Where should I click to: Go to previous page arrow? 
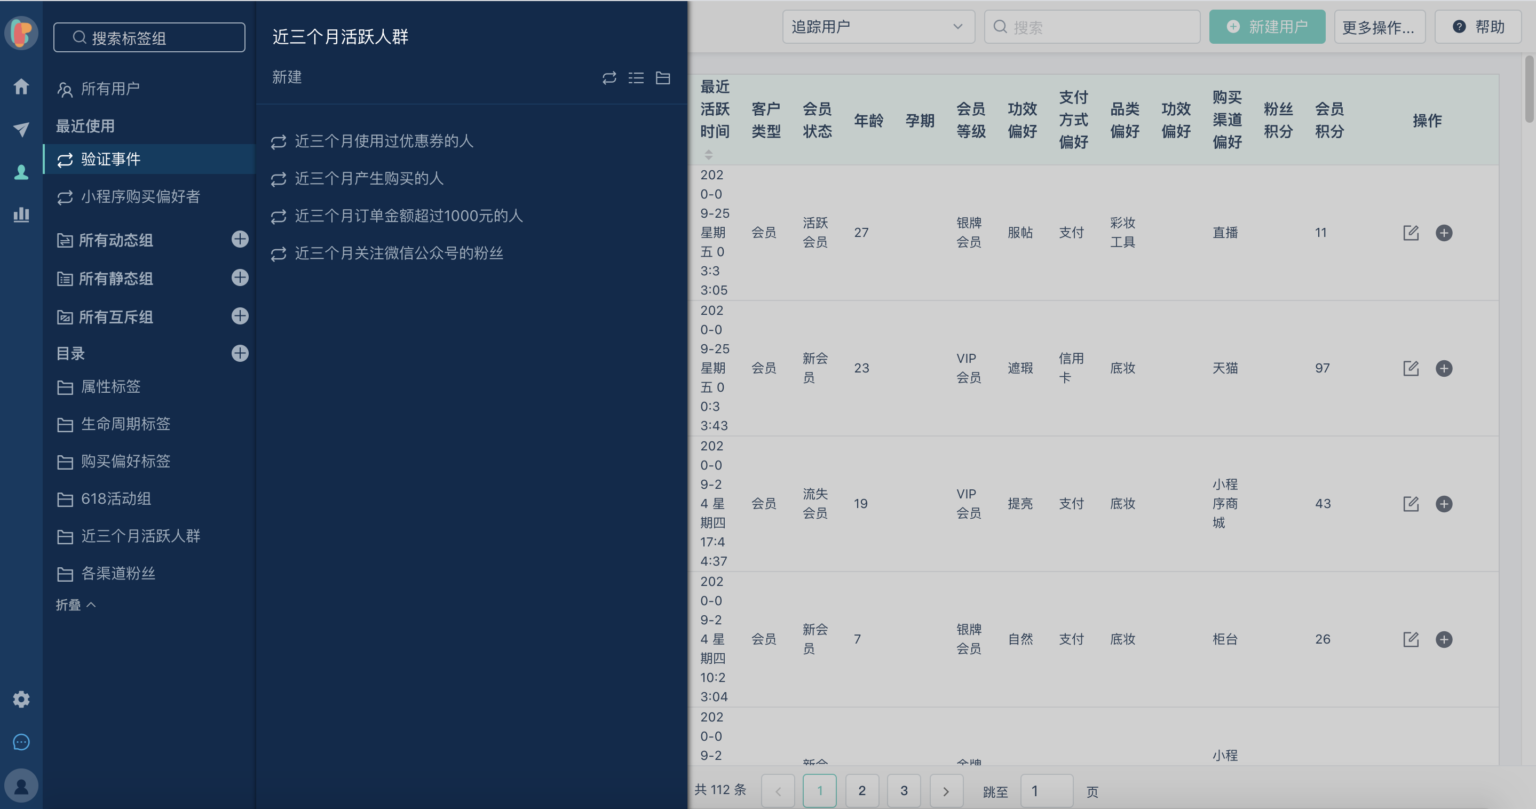778,791
